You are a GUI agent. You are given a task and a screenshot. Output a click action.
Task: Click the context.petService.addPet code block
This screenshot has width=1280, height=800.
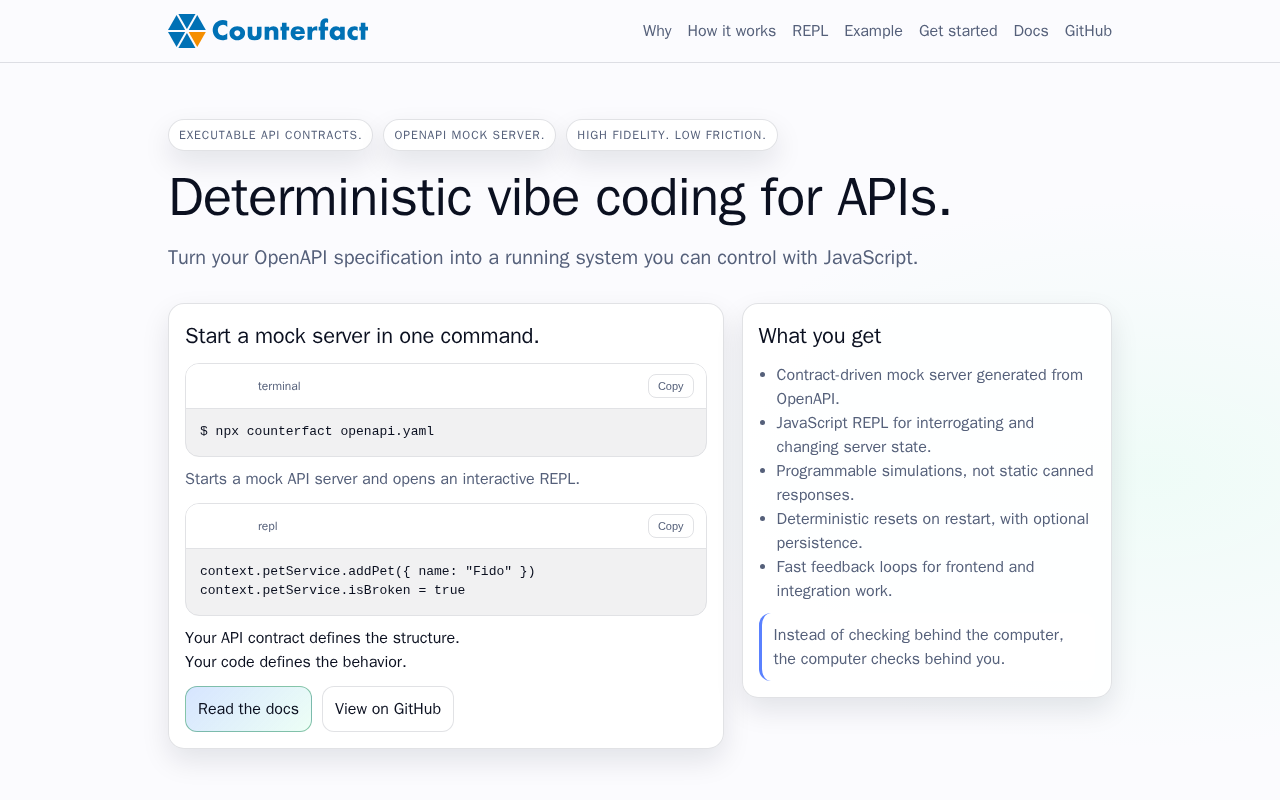pos(367,581)
